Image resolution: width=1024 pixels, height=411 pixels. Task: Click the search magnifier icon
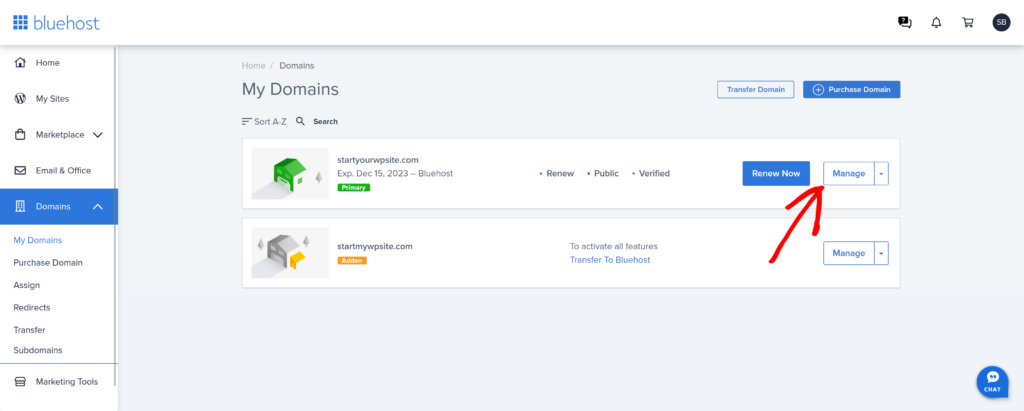300,121
